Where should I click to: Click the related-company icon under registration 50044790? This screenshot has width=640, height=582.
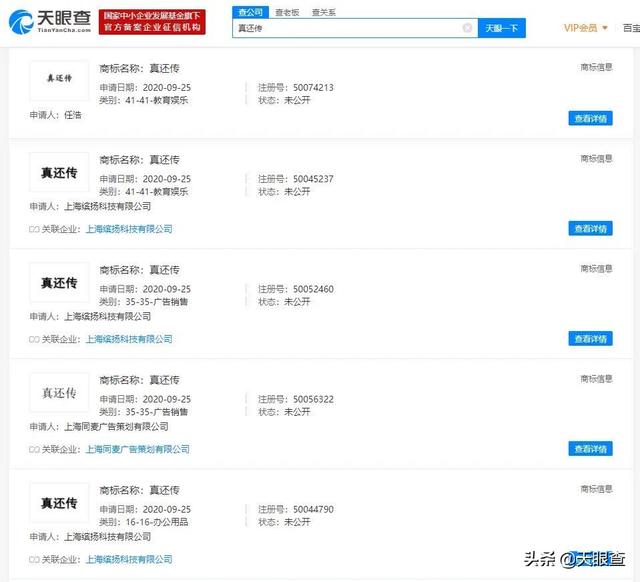(x=34, y=560)
